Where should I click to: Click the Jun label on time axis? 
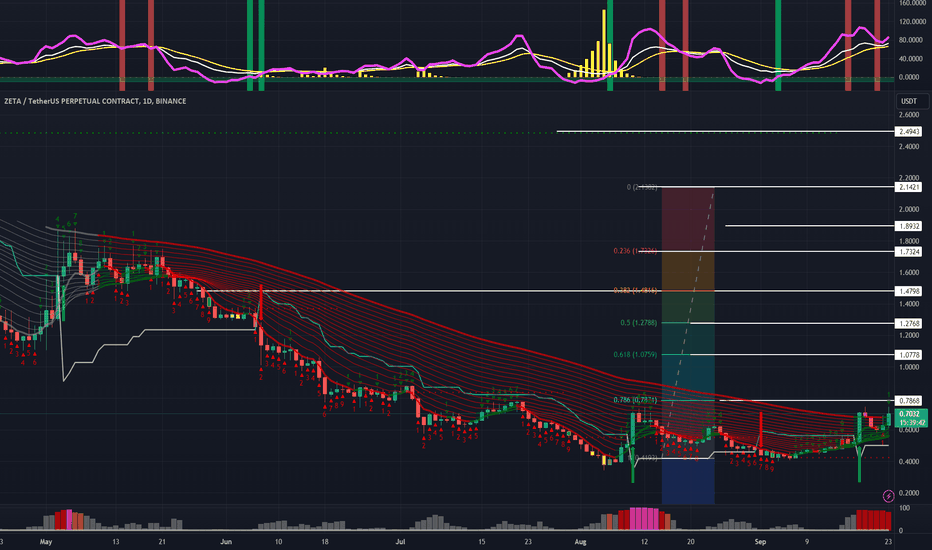tap(226, 542)
